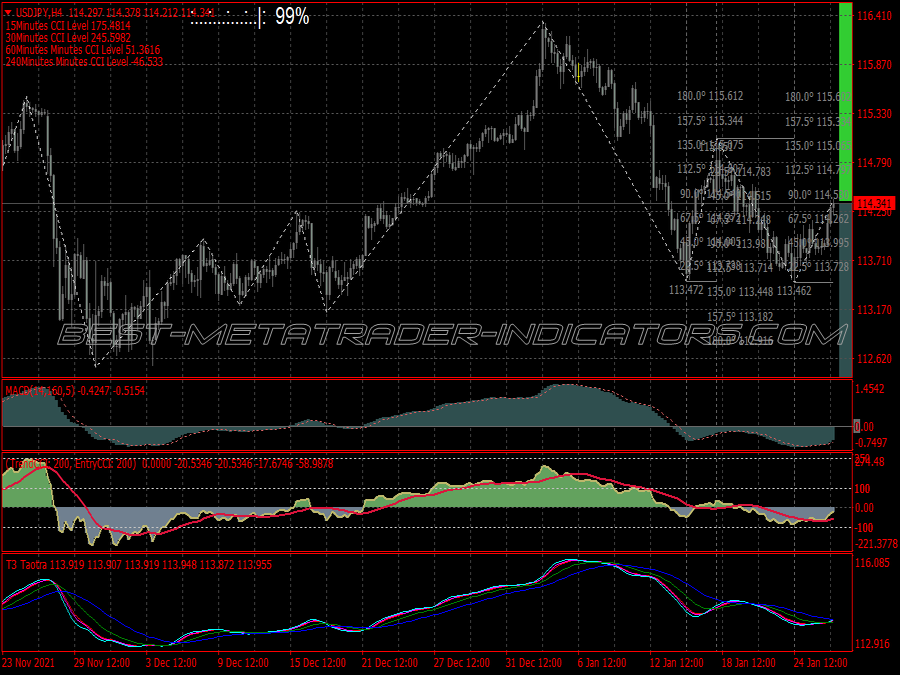
Task: Select the 60Minutes CCI Level 51.3616 label
Action: tap(83, 50)
